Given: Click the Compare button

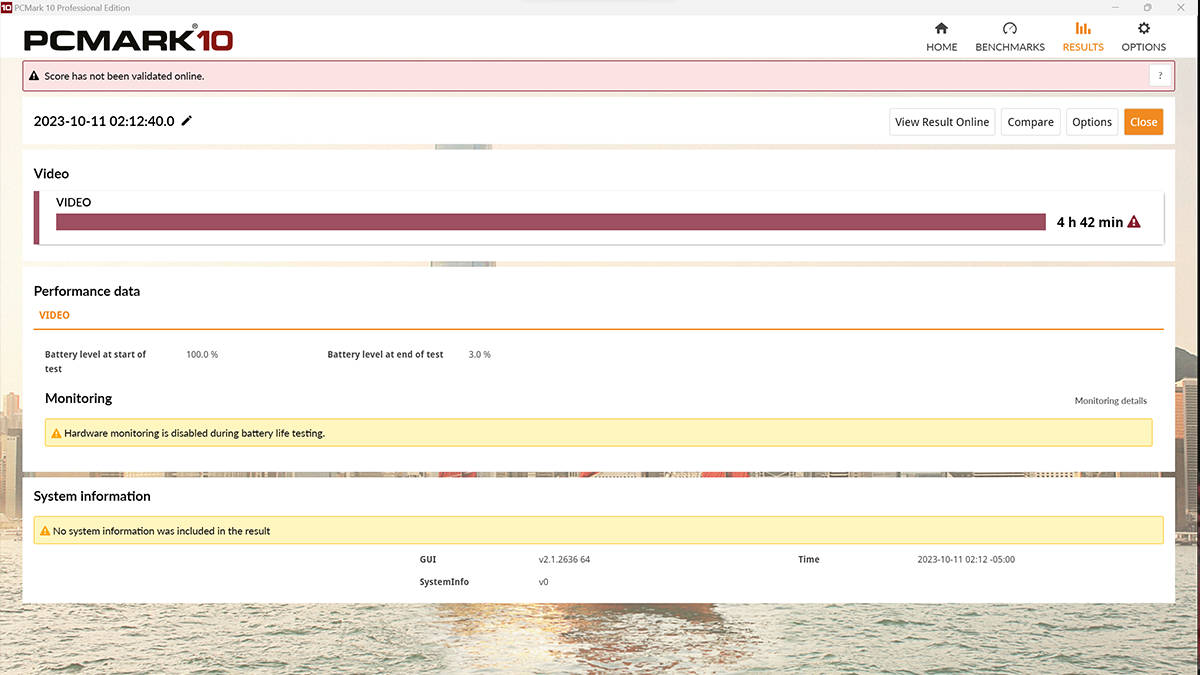Looking at the screenshot, I should pyautogui.click(x=1030, y=122).
